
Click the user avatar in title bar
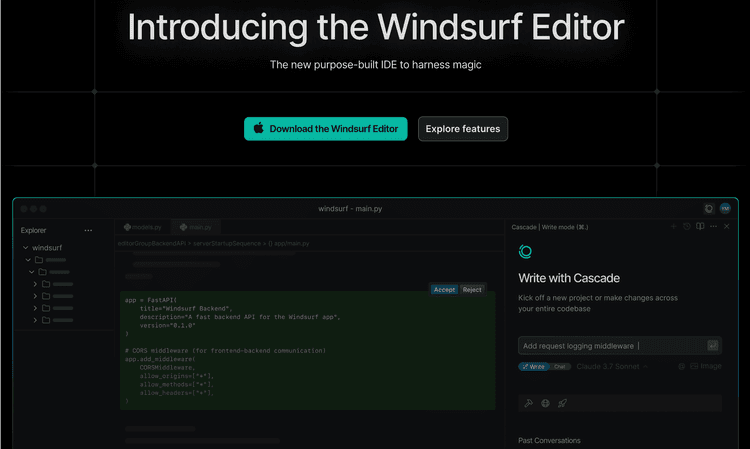coord(725,208)
